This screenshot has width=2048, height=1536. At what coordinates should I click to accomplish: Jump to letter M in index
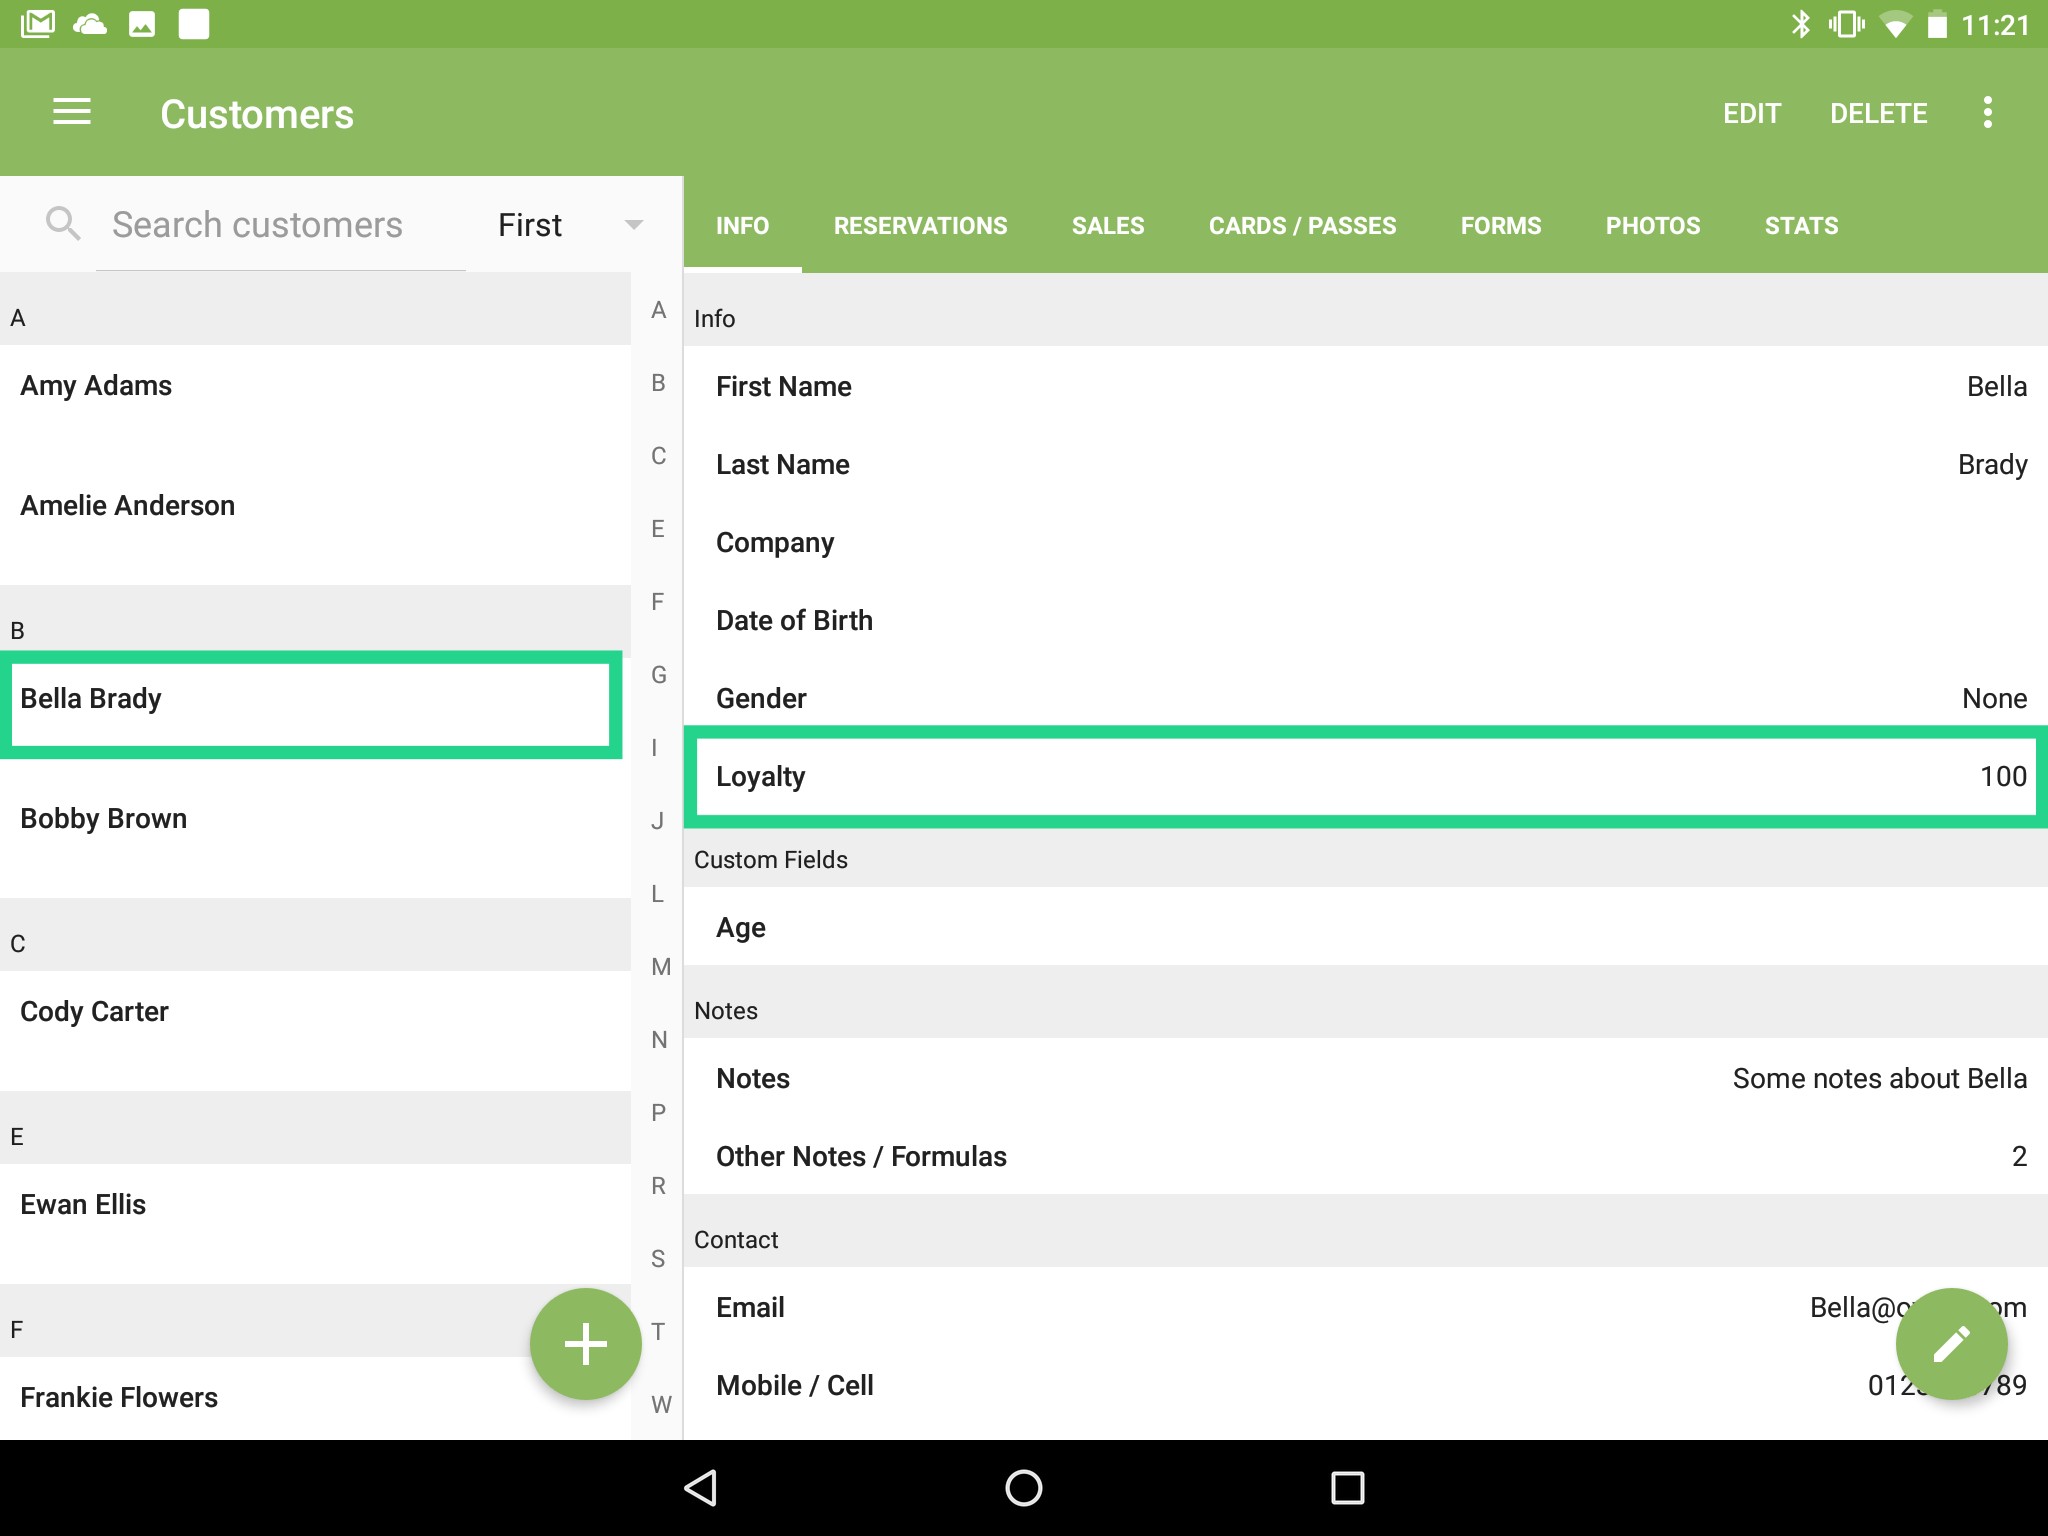(660, 967)
